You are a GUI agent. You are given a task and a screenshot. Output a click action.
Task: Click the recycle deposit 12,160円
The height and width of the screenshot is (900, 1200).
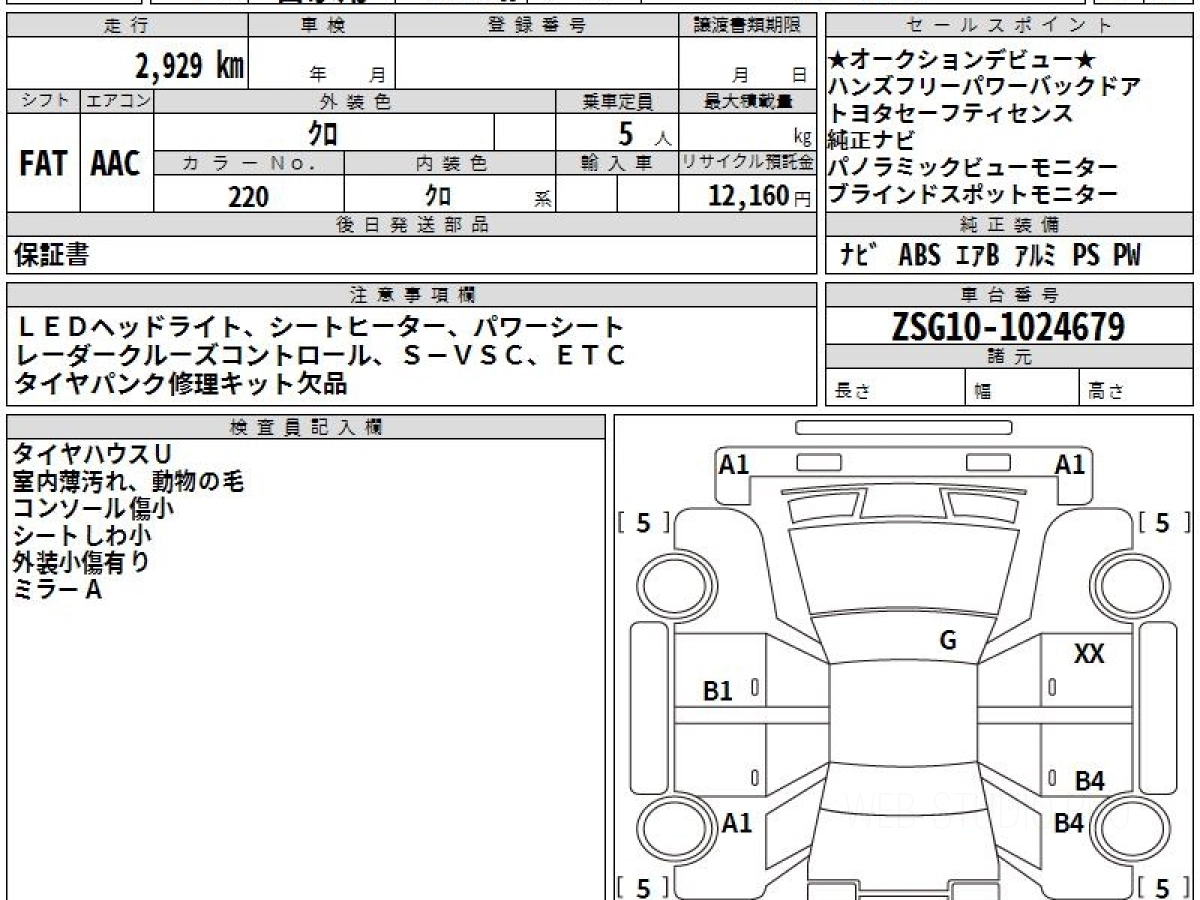759,196
